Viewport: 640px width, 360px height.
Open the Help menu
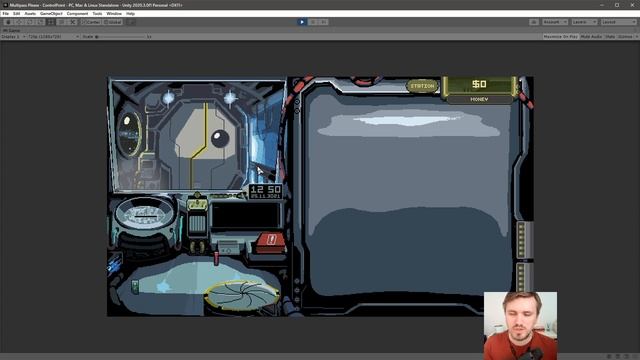pyautogui.click(x=130, y=13)
